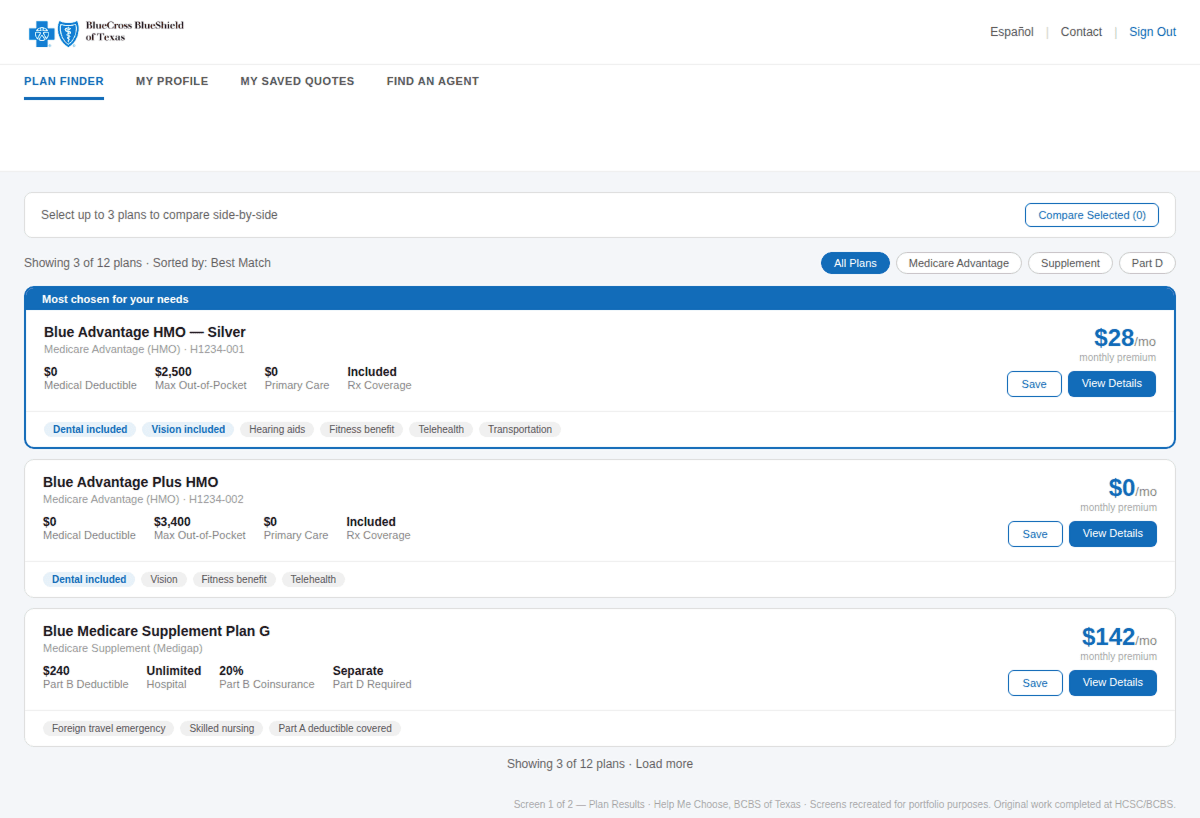1200x818 pixels.
Task: Click Fitness benefit tag on Plus HMO
Action: click(235, 579)
